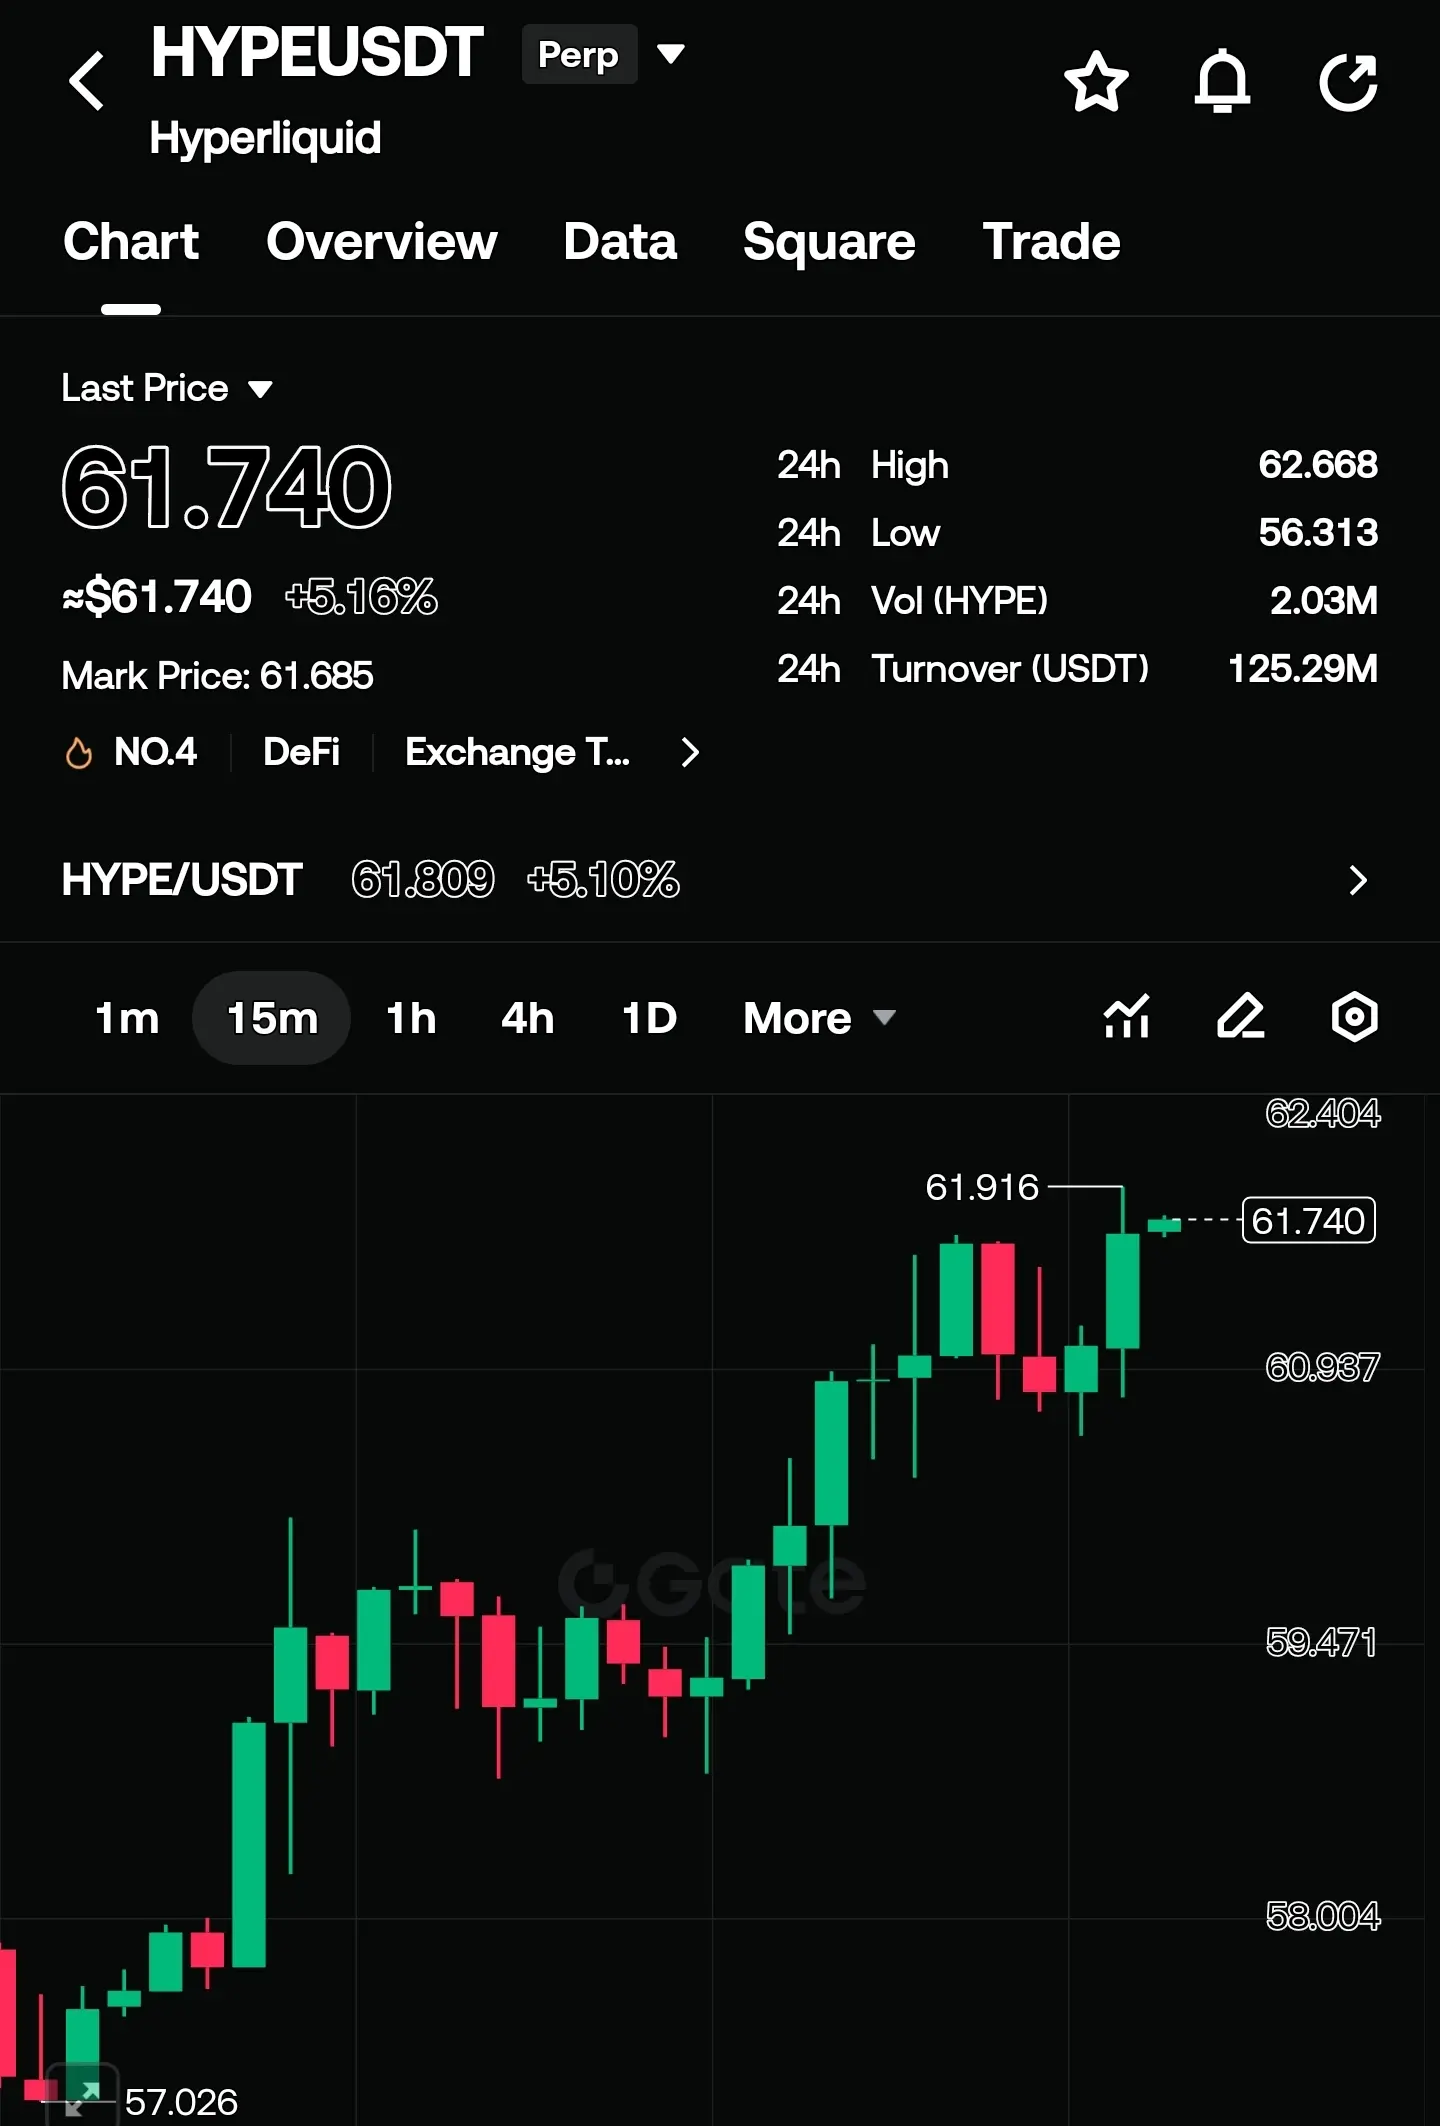Tap the 60.937 price axis label

(1322, 1367)
